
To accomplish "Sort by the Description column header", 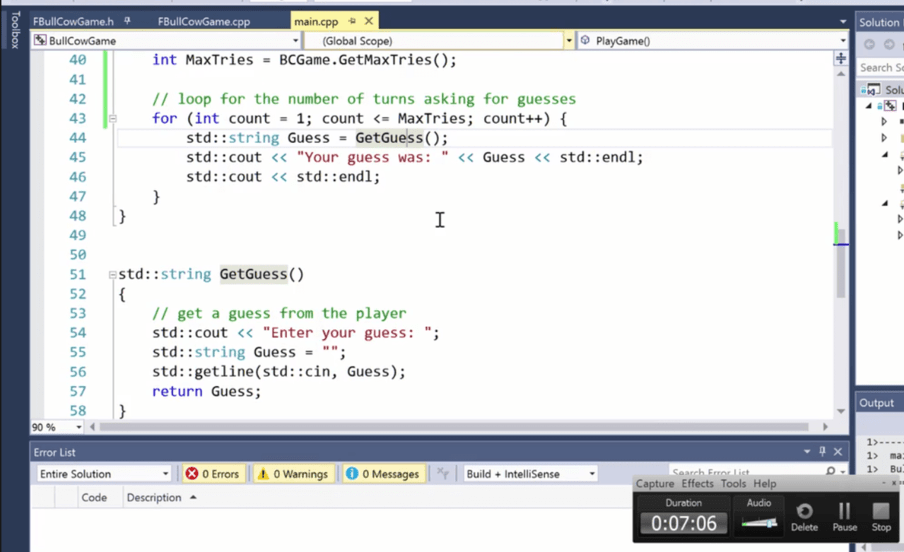I will point(154,497).
